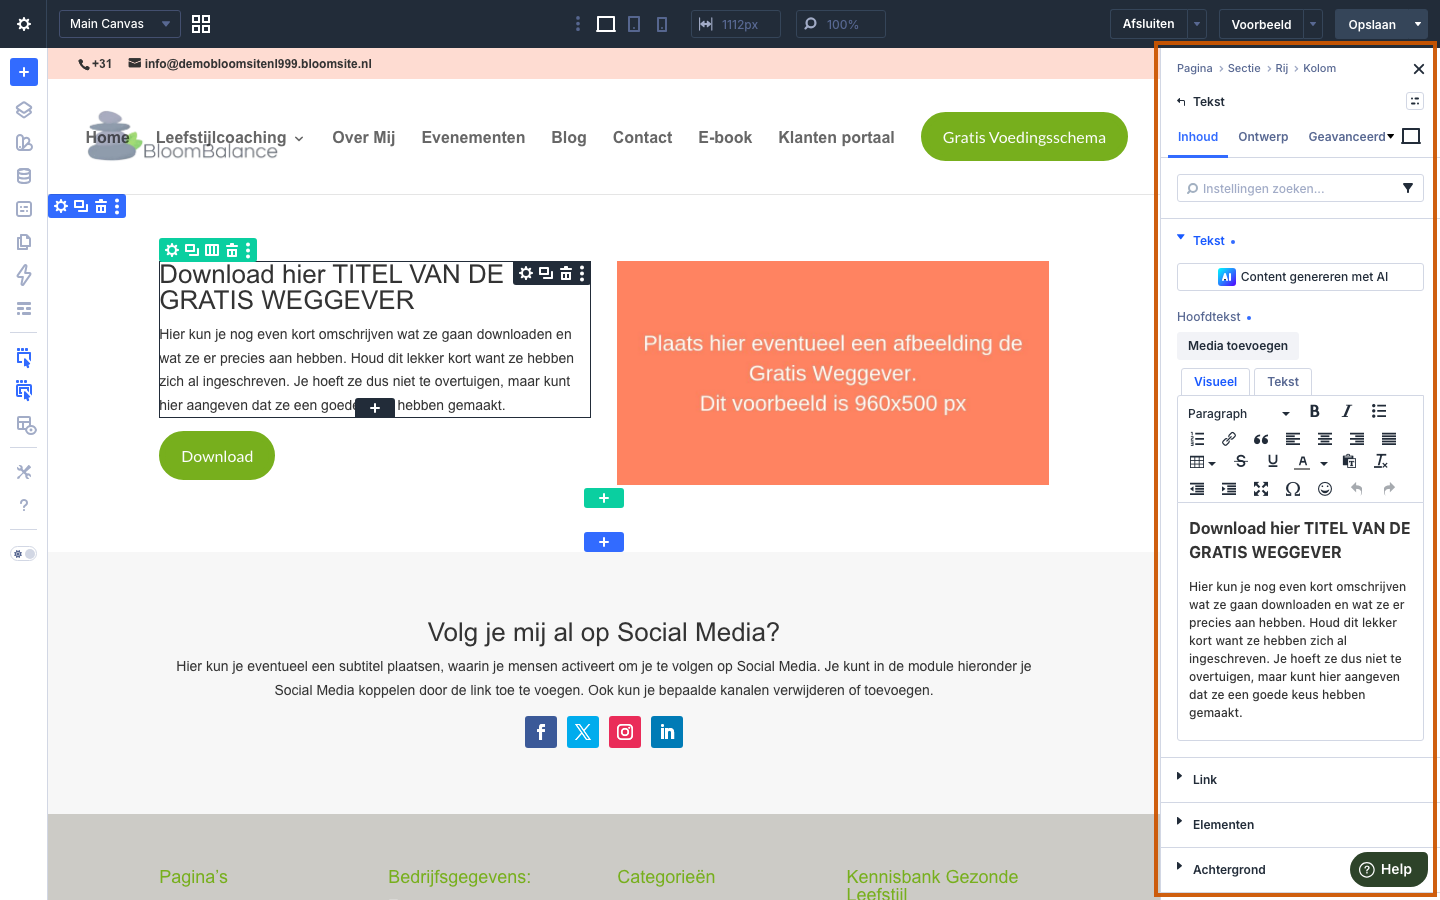The height and width of the screenshot is (900, 1440).
Task: Switch to Ontwerp tab
Action: pyautogui.click(x=1263, y=137)
